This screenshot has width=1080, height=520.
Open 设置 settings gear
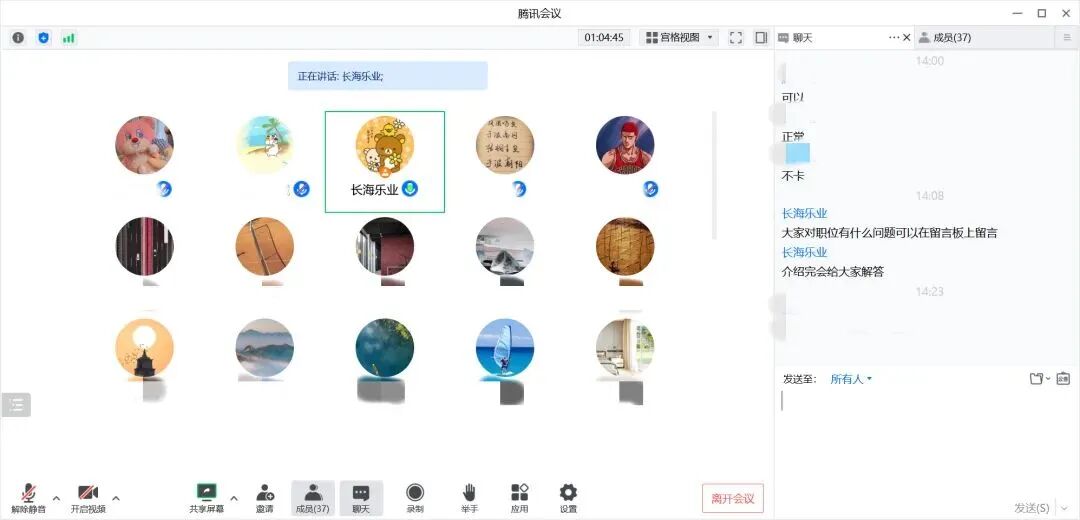pyautogui.click(x=568, y=499)
